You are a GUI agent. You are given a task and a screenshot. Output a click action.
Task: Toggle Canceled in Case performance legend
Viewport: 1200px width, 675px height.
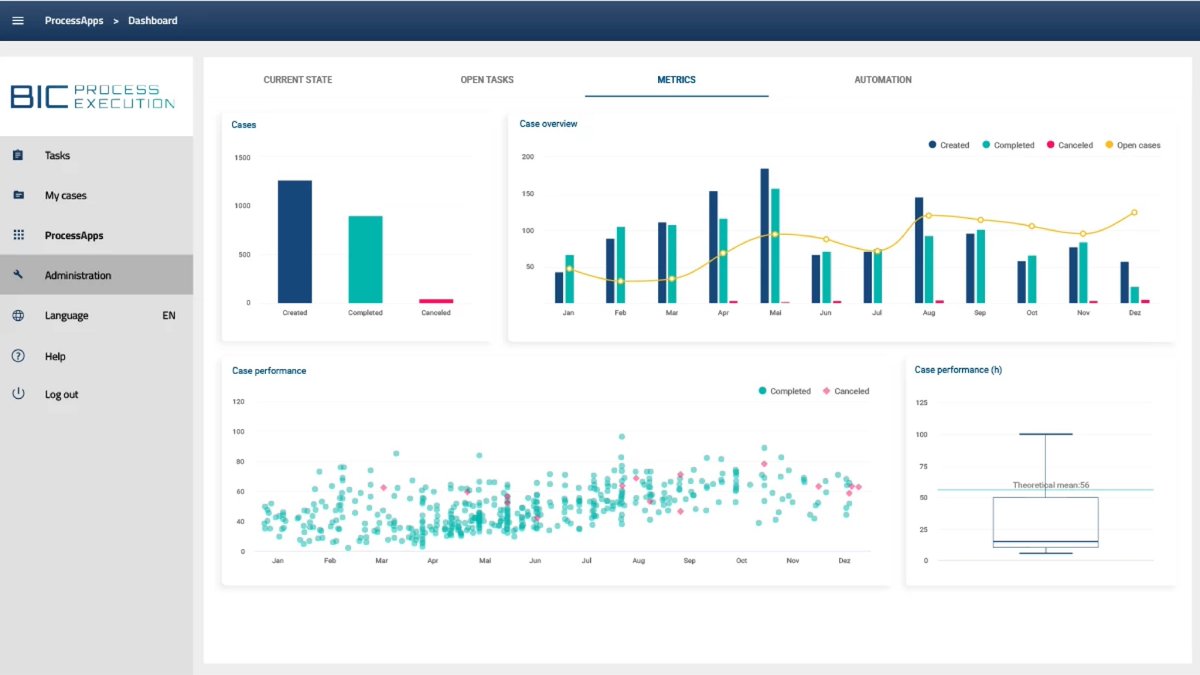846,391
